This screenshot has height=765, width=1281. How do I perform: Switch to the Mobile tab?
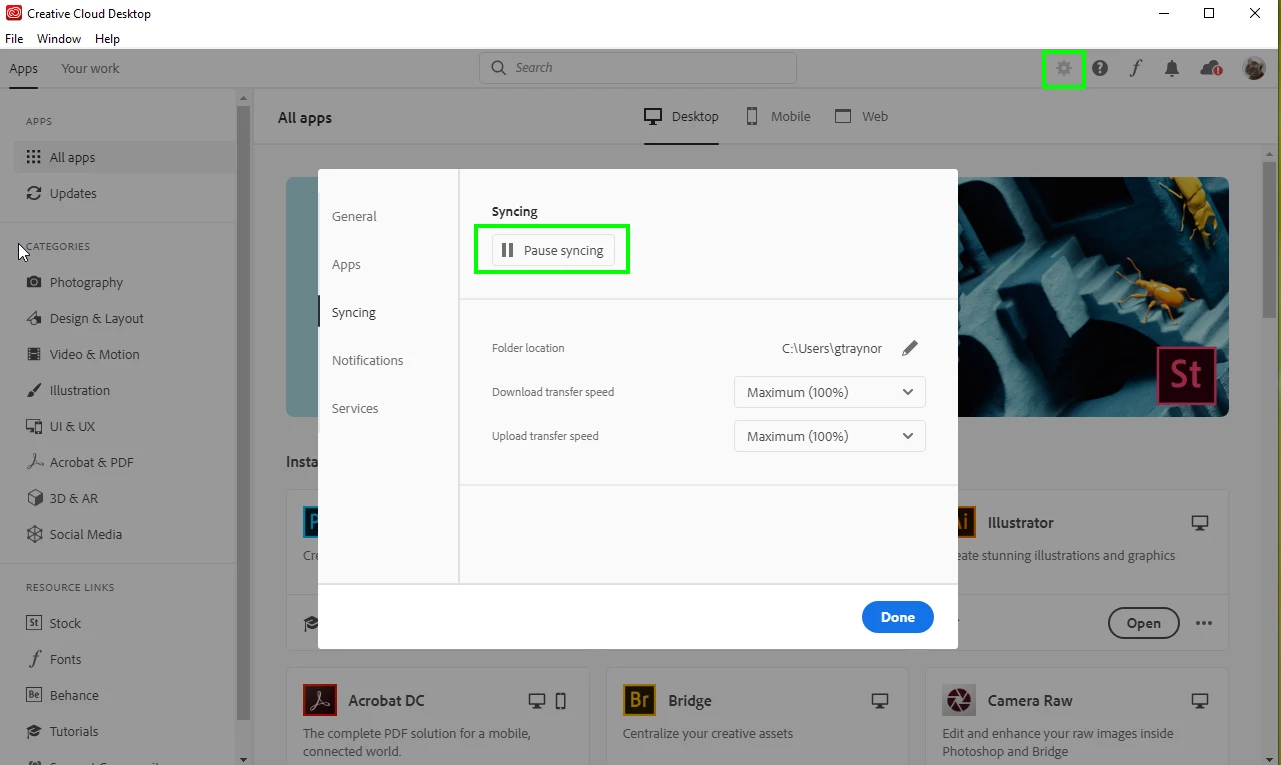pyautogui.click(x=778, y=117)
